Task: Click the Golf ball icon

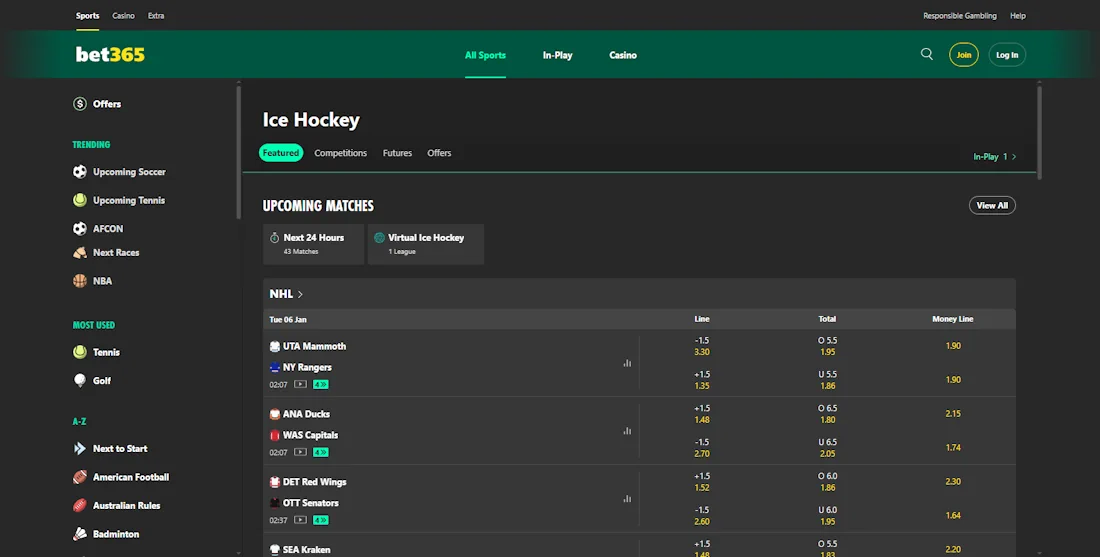Action: pos(80,380)
